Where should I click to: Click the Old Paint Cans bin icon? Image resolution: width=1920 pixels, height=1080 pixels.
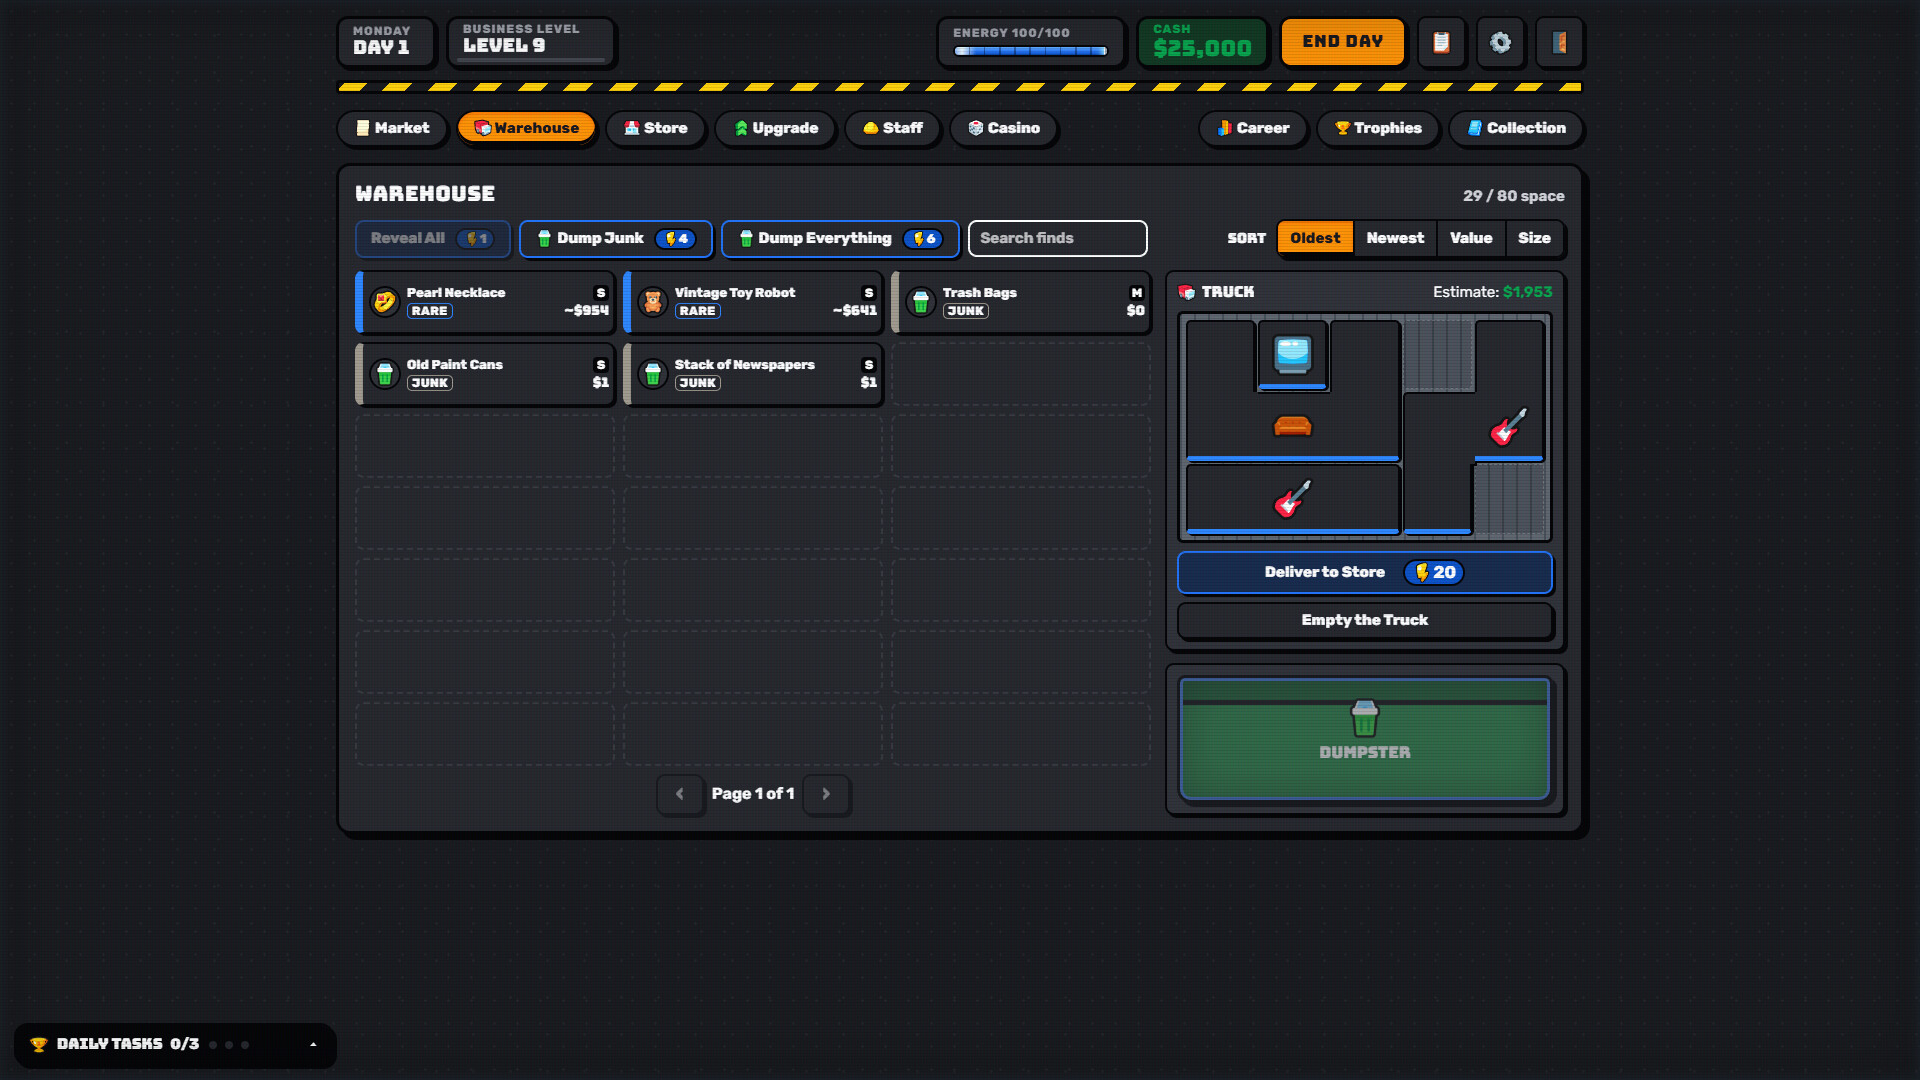[385, 374]
